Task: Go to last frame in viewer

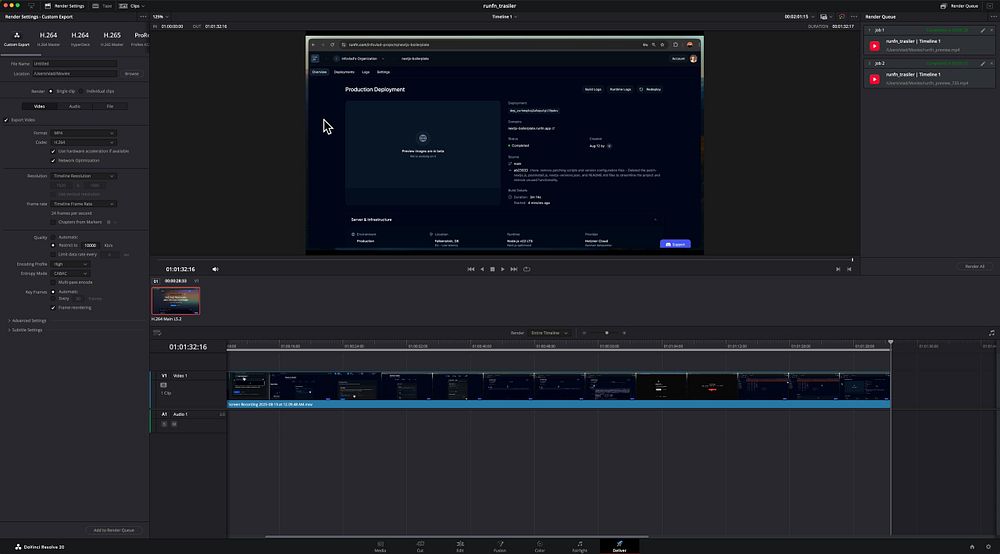Action: pos(513,269)
